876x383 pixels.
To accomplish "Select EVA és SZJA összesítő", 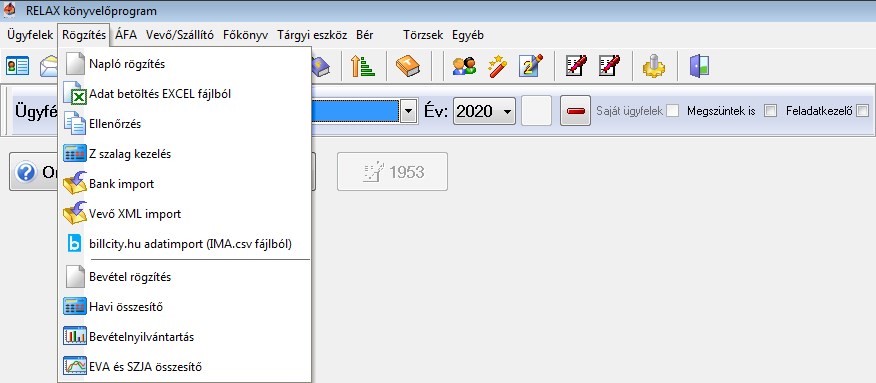I will tap(184, 367).
